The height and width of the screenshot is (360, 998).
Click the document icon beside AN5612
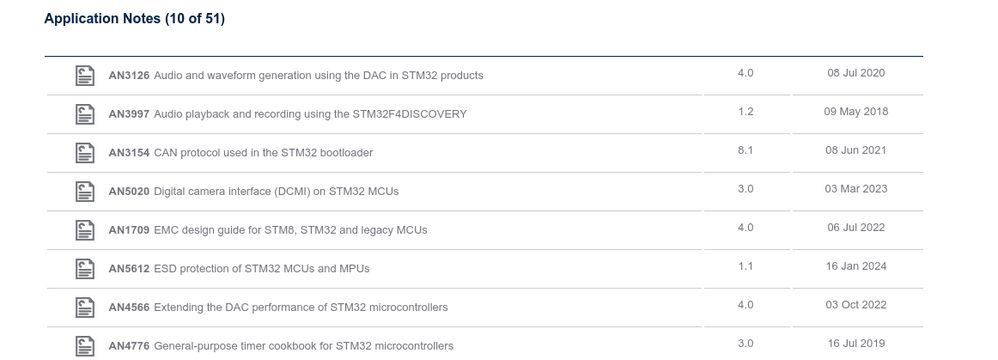85,269
